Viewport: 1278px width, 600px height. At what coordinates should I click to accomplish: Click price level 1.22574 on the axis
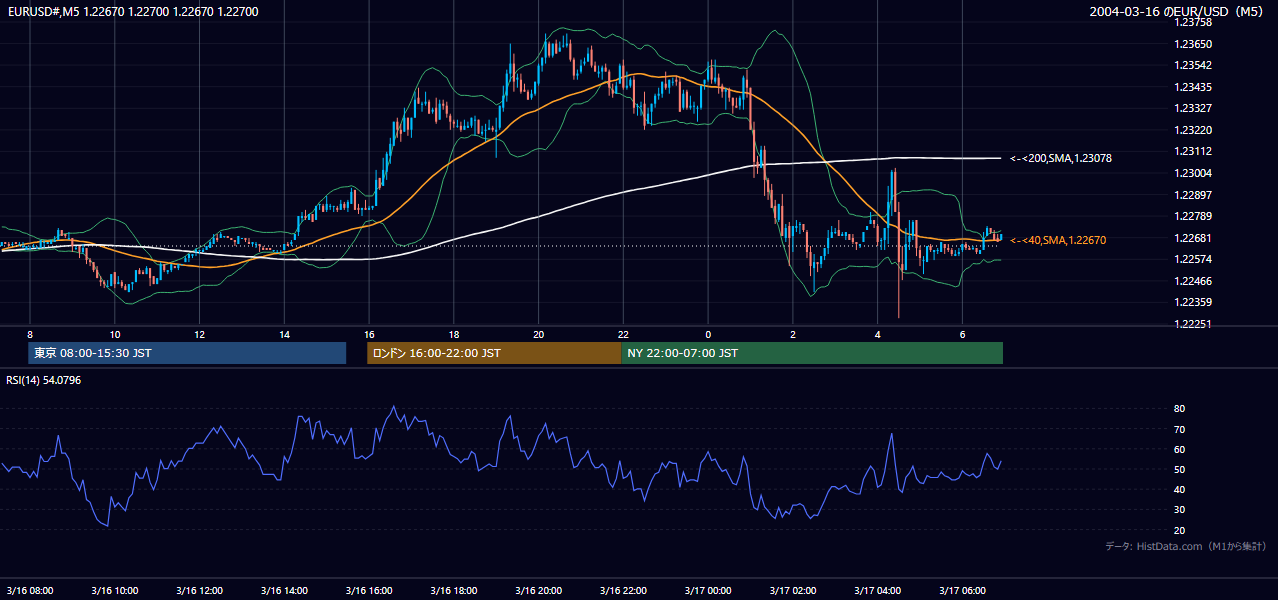click(1193, 259)
